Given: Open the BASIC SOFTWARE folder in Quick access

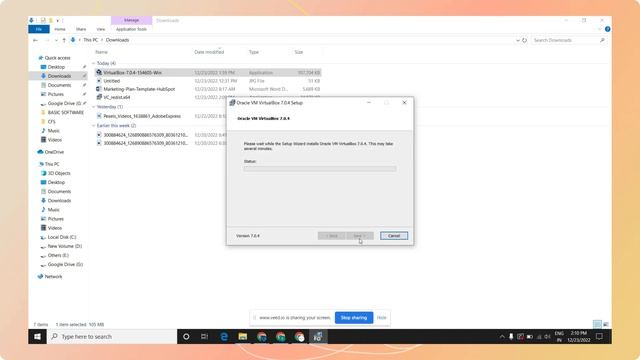Looking at the screenshot, I should pos(62,112).
